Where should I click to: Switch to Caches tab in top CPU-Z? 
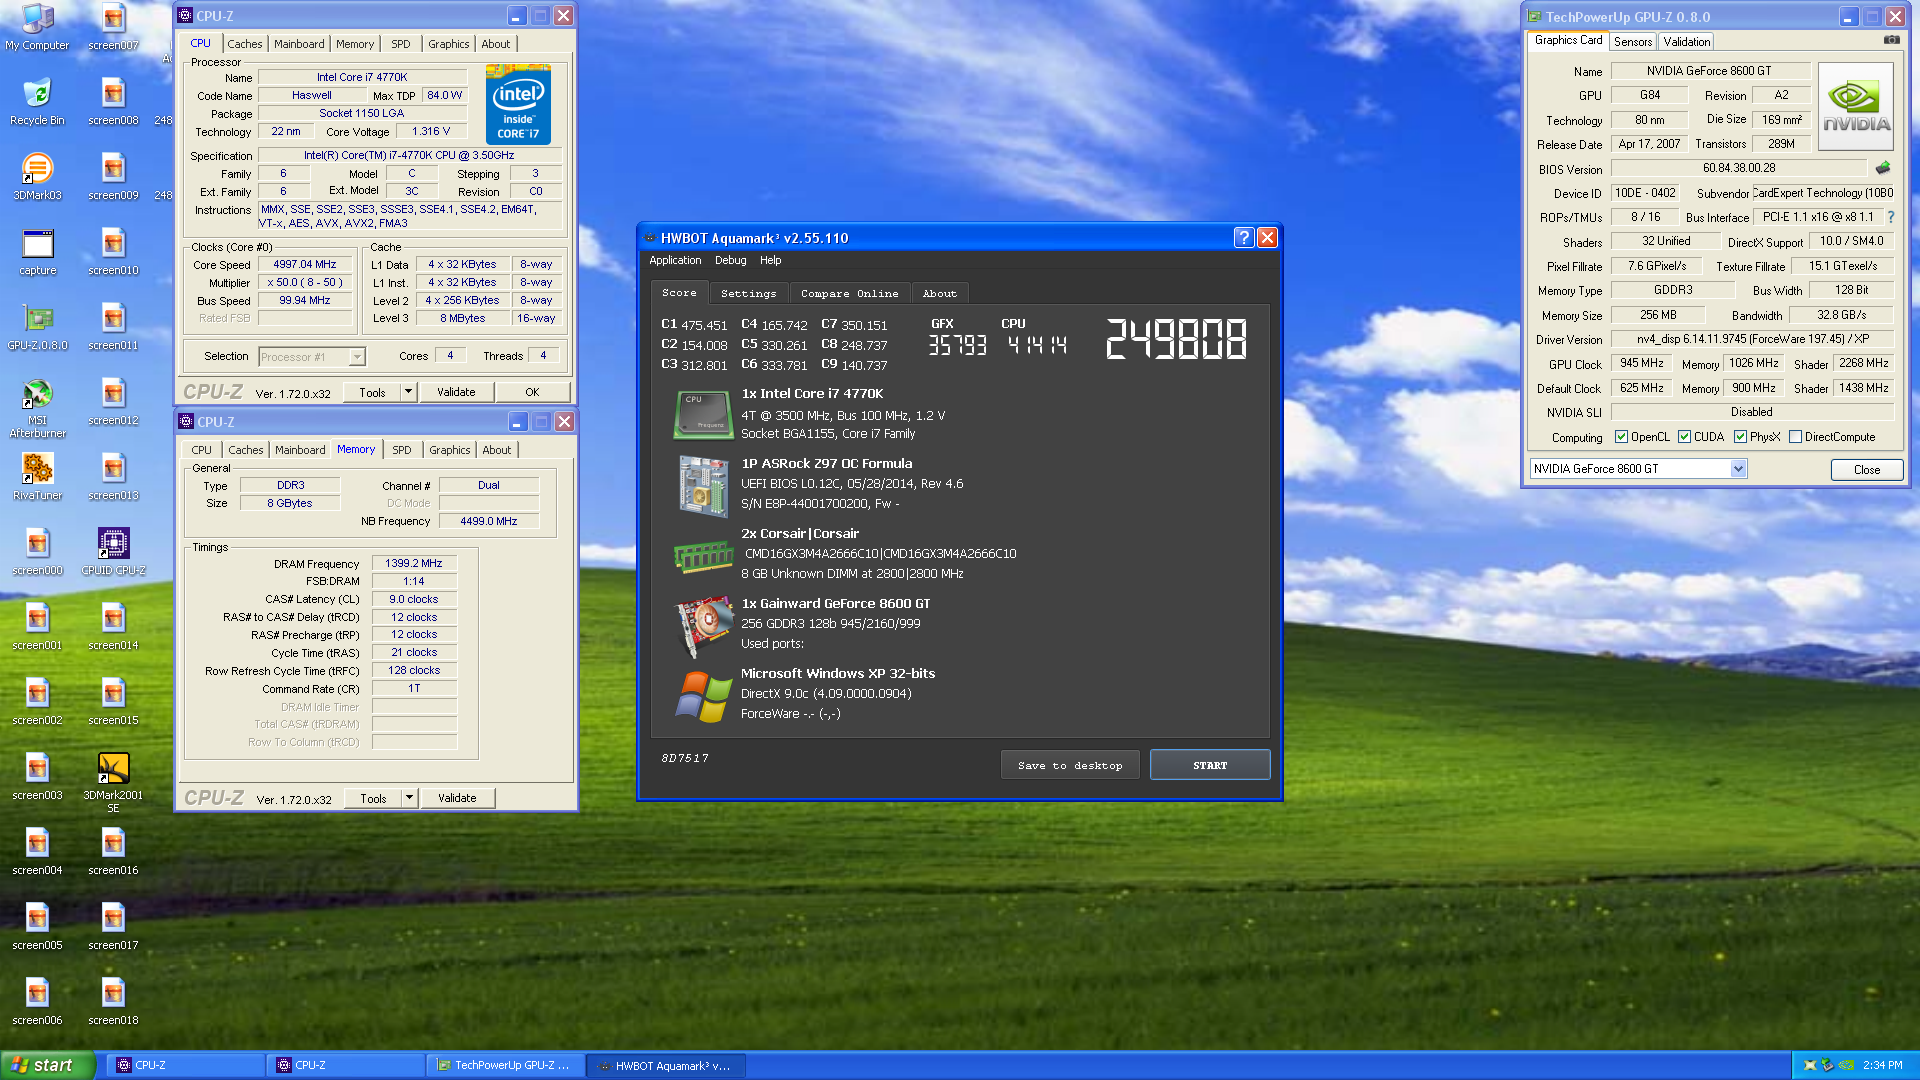click(245, 44)
